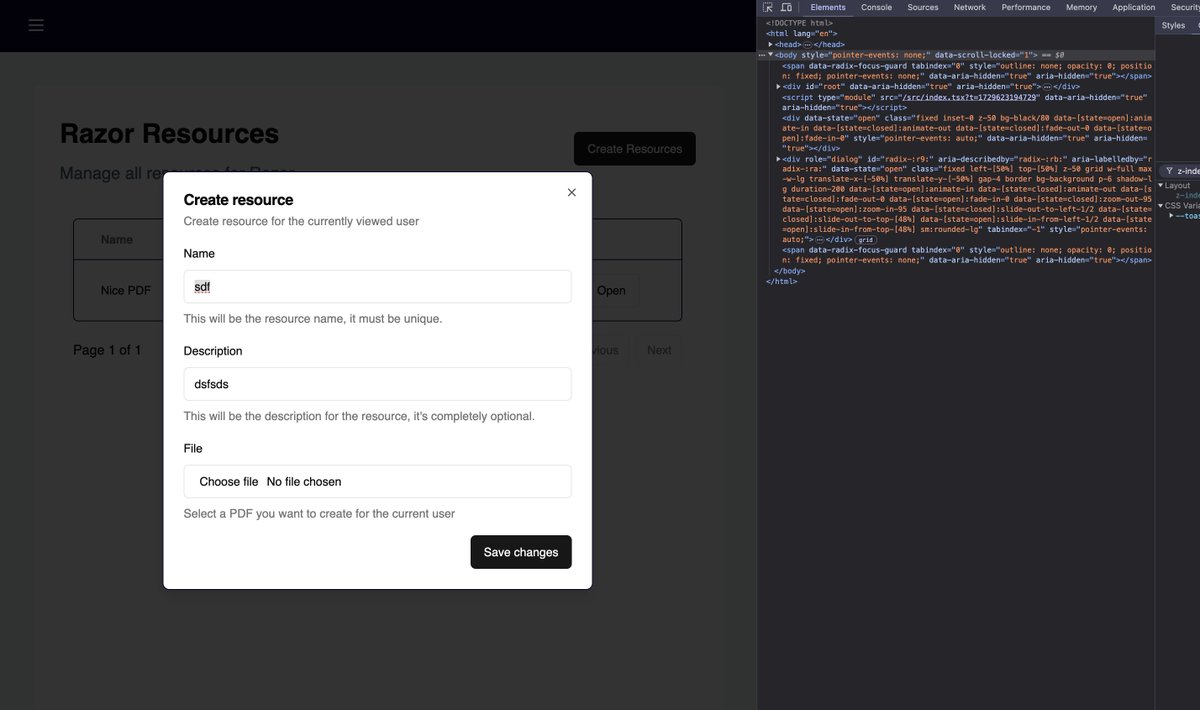Viewport: 1200px width, 710px height.
Task: Click the No file chosen text
Action: click(x=304, y=481)
